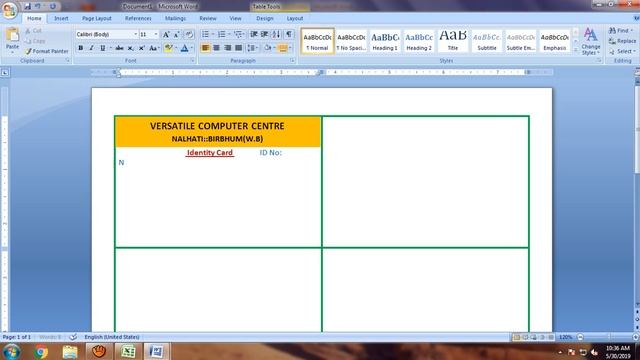
Task: Click Decrease Indent icon
Action: [253, 34]
